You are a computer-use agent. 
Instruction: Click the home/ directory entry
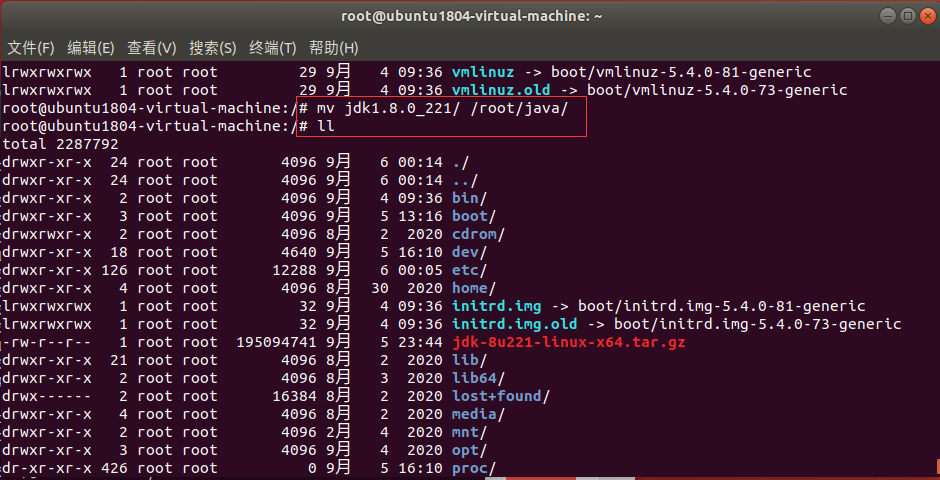[474, 288]
